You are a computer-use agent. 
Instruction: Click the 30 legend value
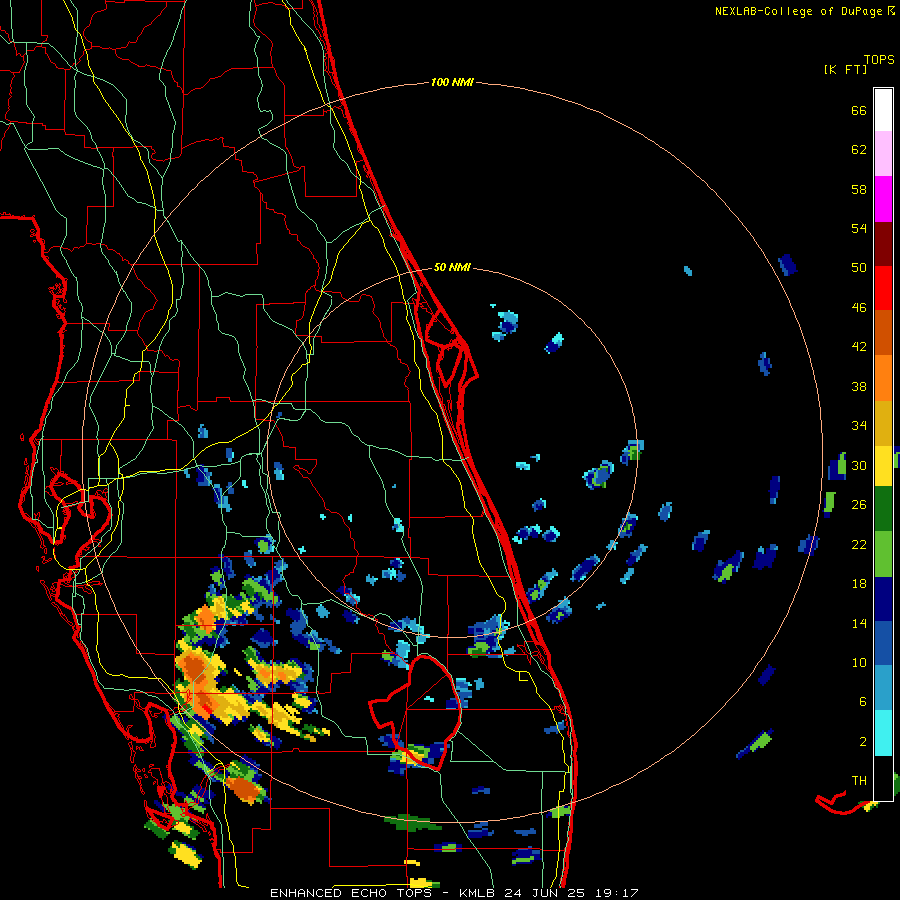coord(859,465)
